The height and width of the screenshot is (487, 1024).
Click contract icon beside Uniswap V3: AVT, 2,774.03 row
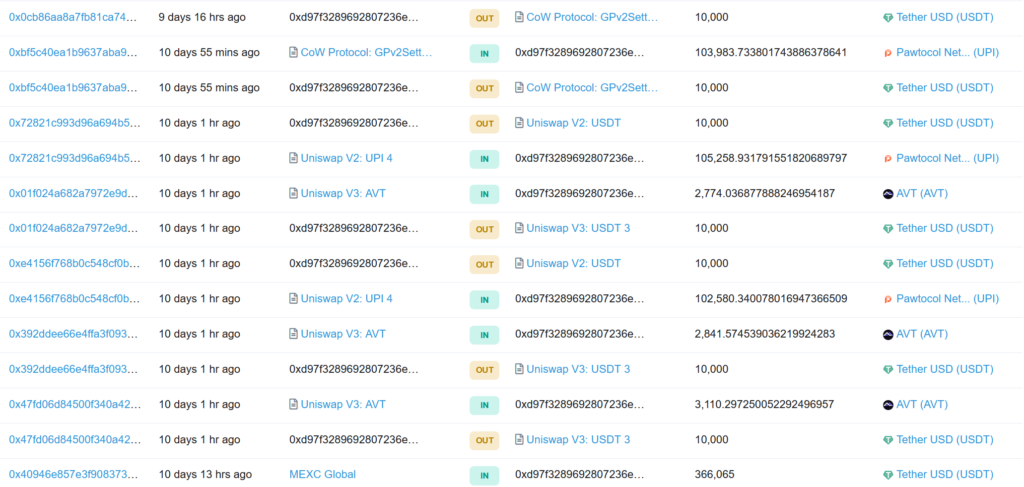point(293,193)
